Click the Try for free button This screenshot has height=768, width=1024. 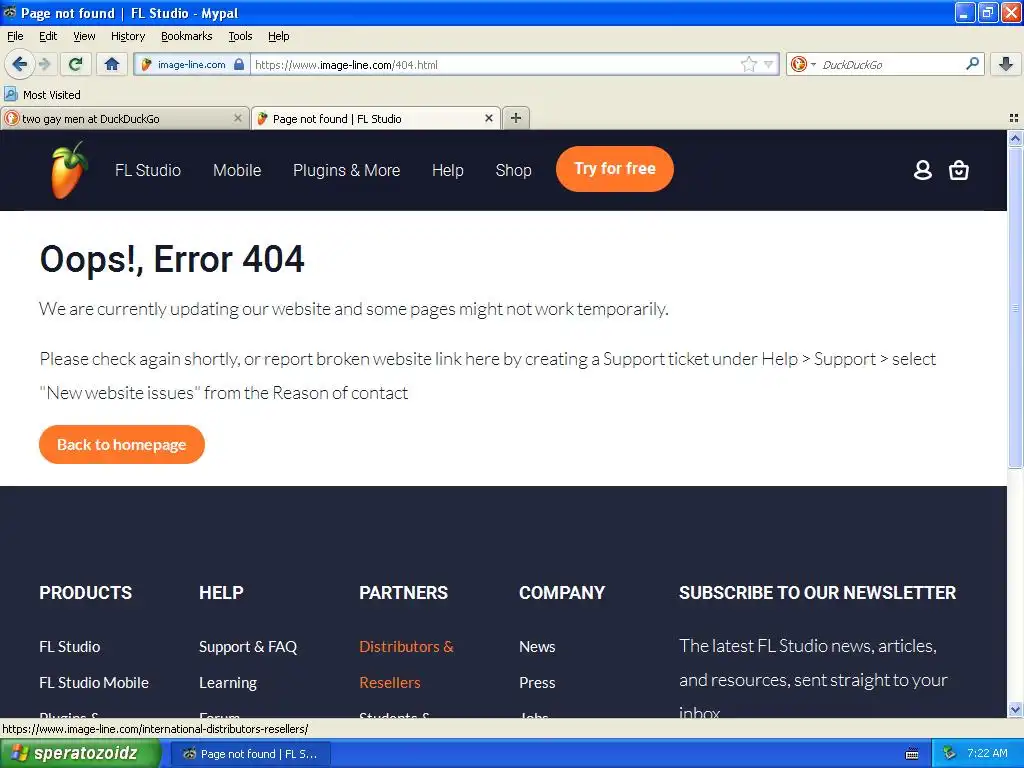coord(615,168)
